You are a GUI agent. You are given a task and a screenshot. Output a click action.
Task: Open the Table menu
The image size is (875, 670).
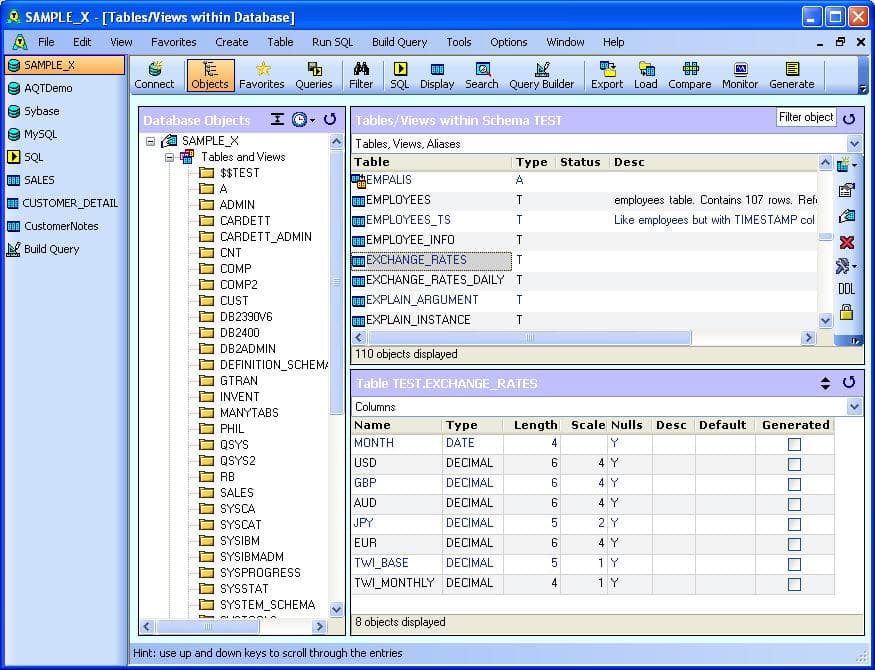click(280, 42)
